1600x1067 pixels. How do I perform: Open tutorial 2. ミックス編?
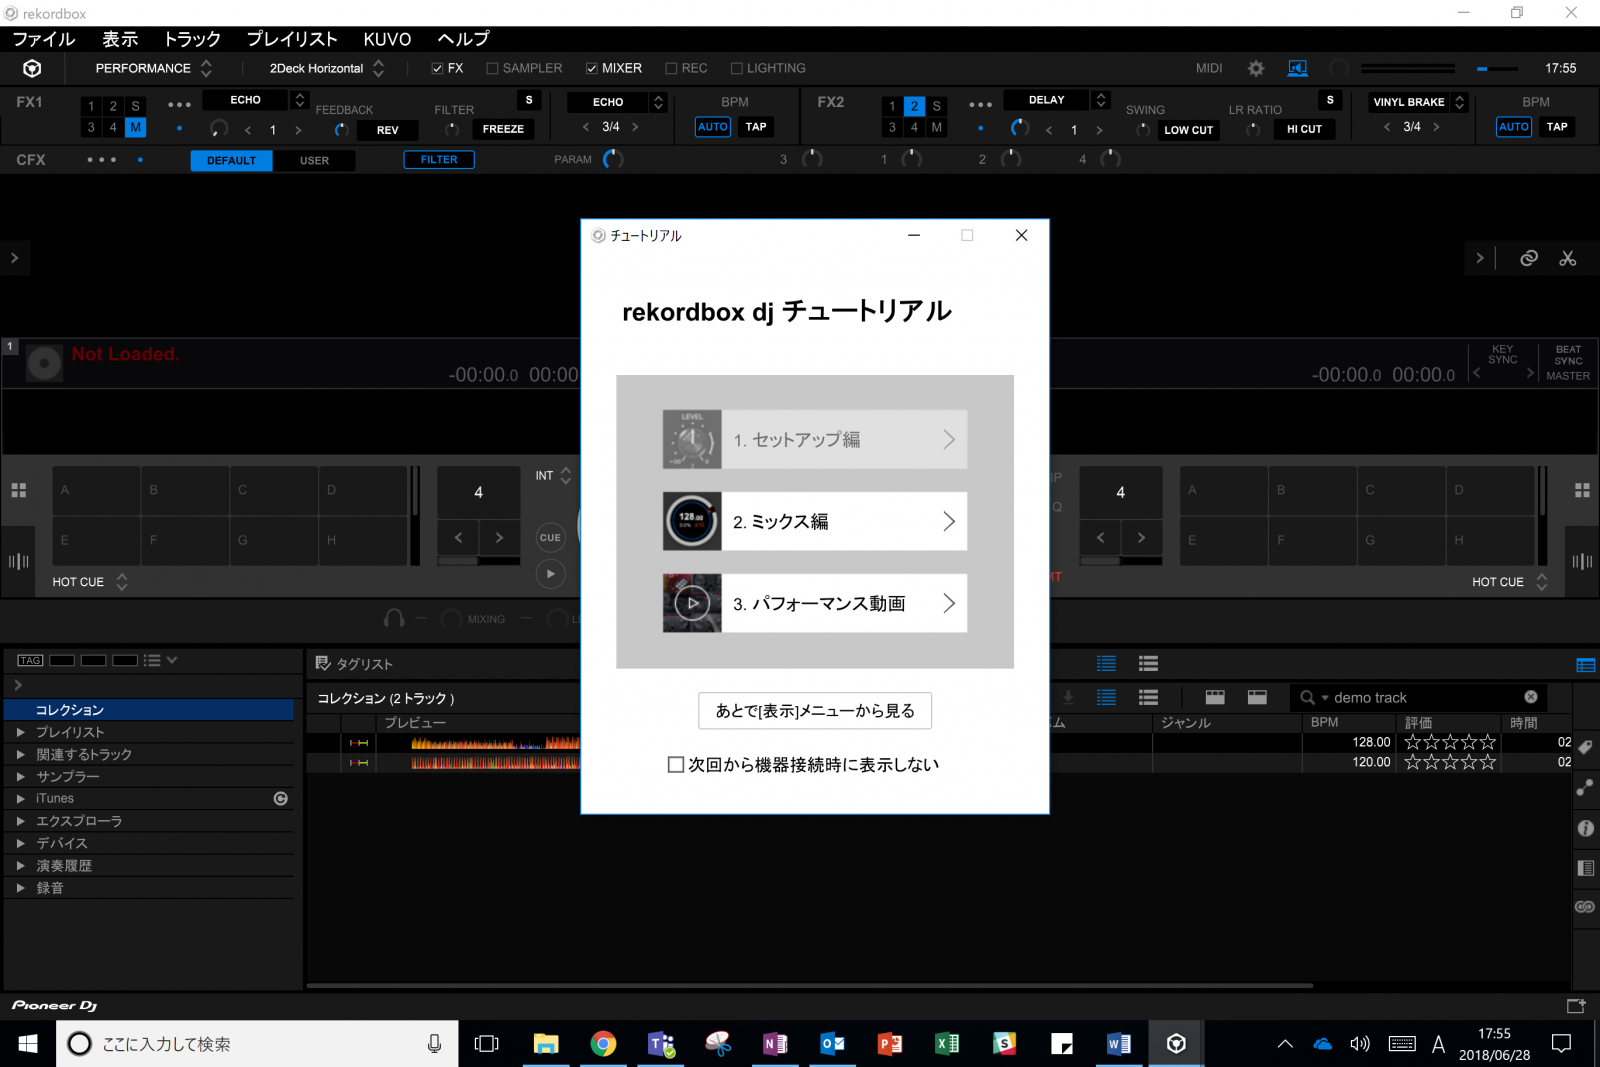pos(815,521)
